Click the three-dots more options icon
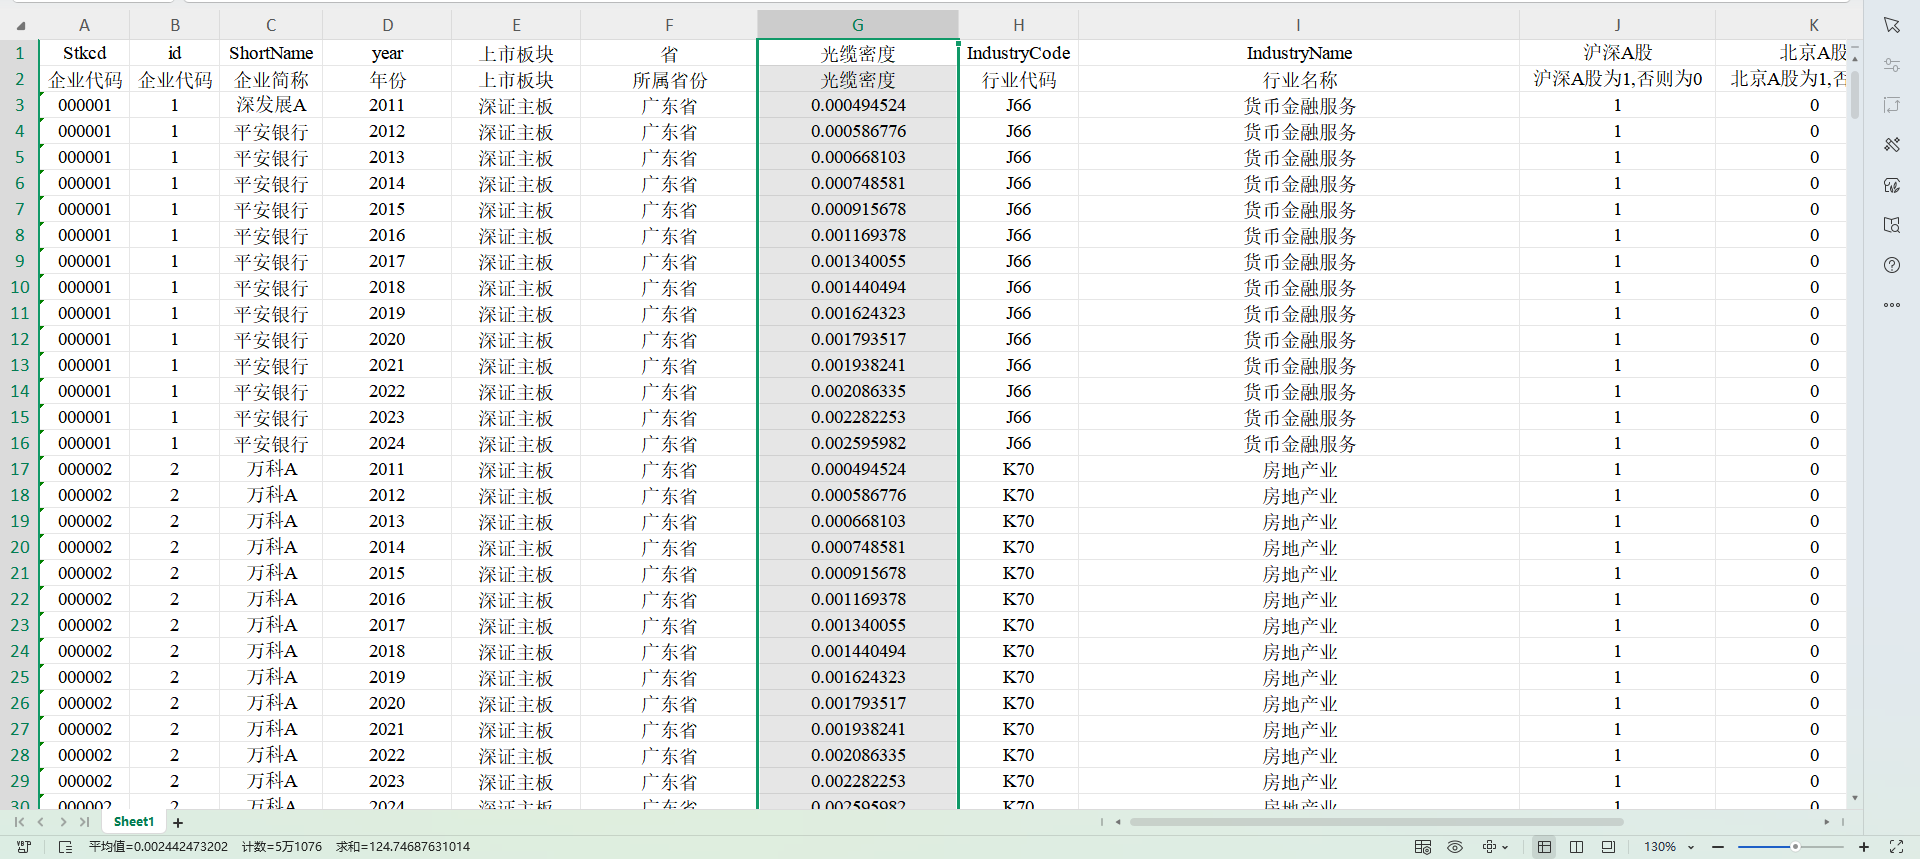 click(1891, 305)
